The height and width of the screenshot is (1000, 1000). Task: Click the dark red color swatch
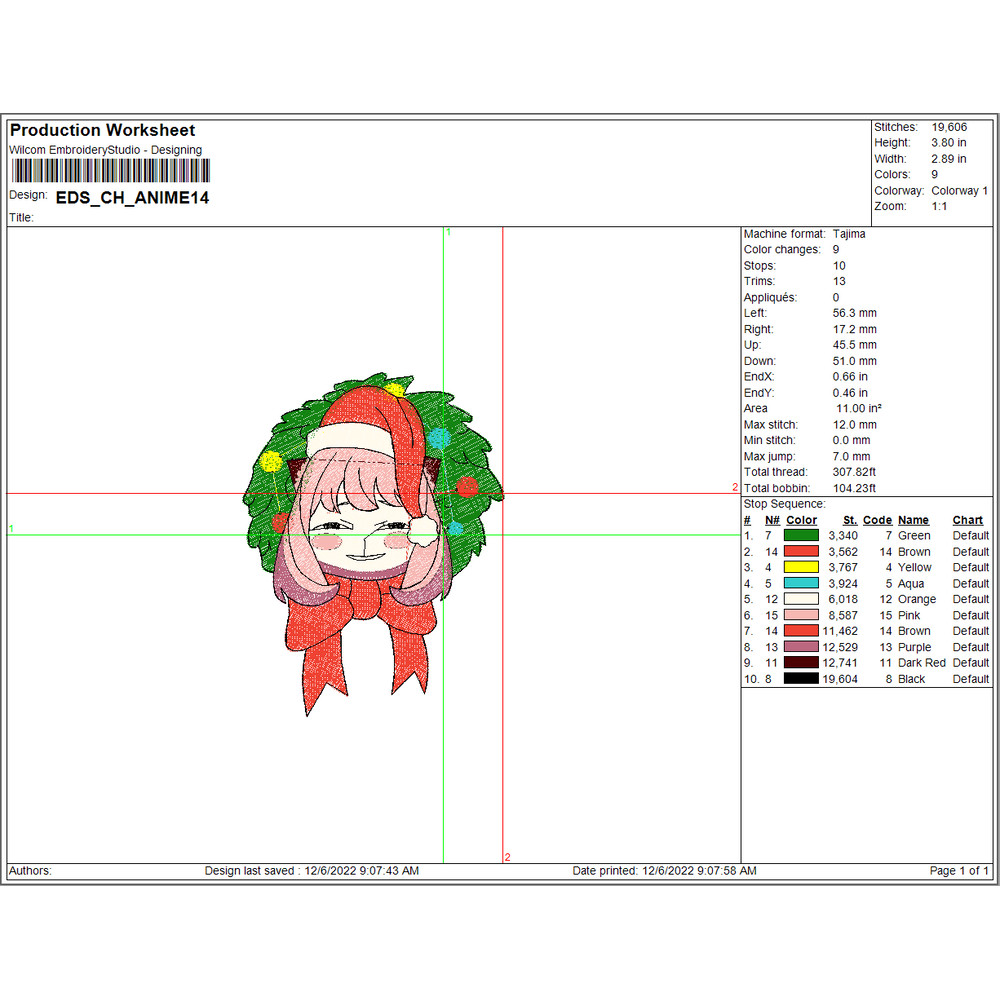tap(801, 663)
